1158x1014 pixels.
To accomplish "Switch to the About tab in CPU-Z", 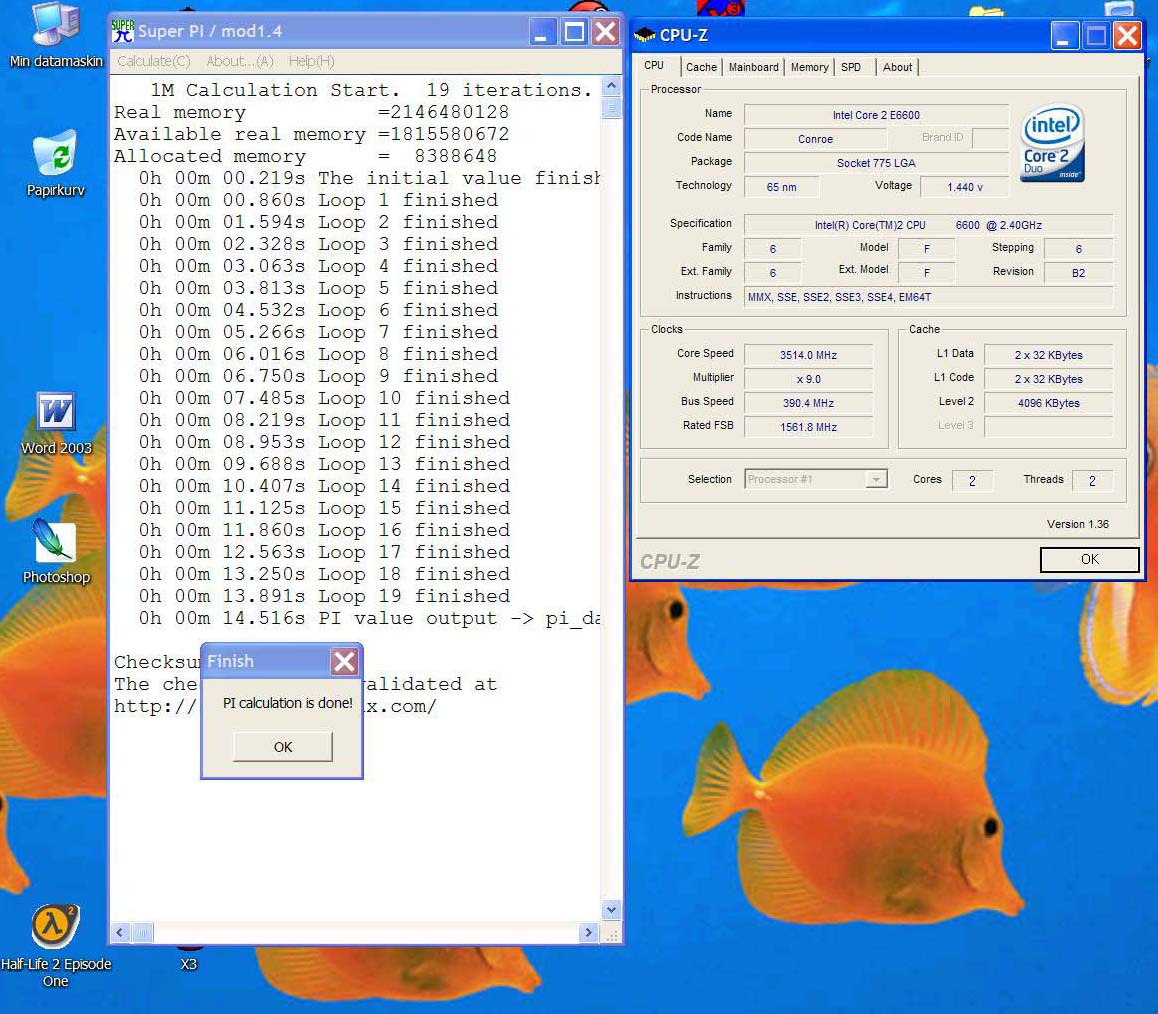I will point(897,67).
